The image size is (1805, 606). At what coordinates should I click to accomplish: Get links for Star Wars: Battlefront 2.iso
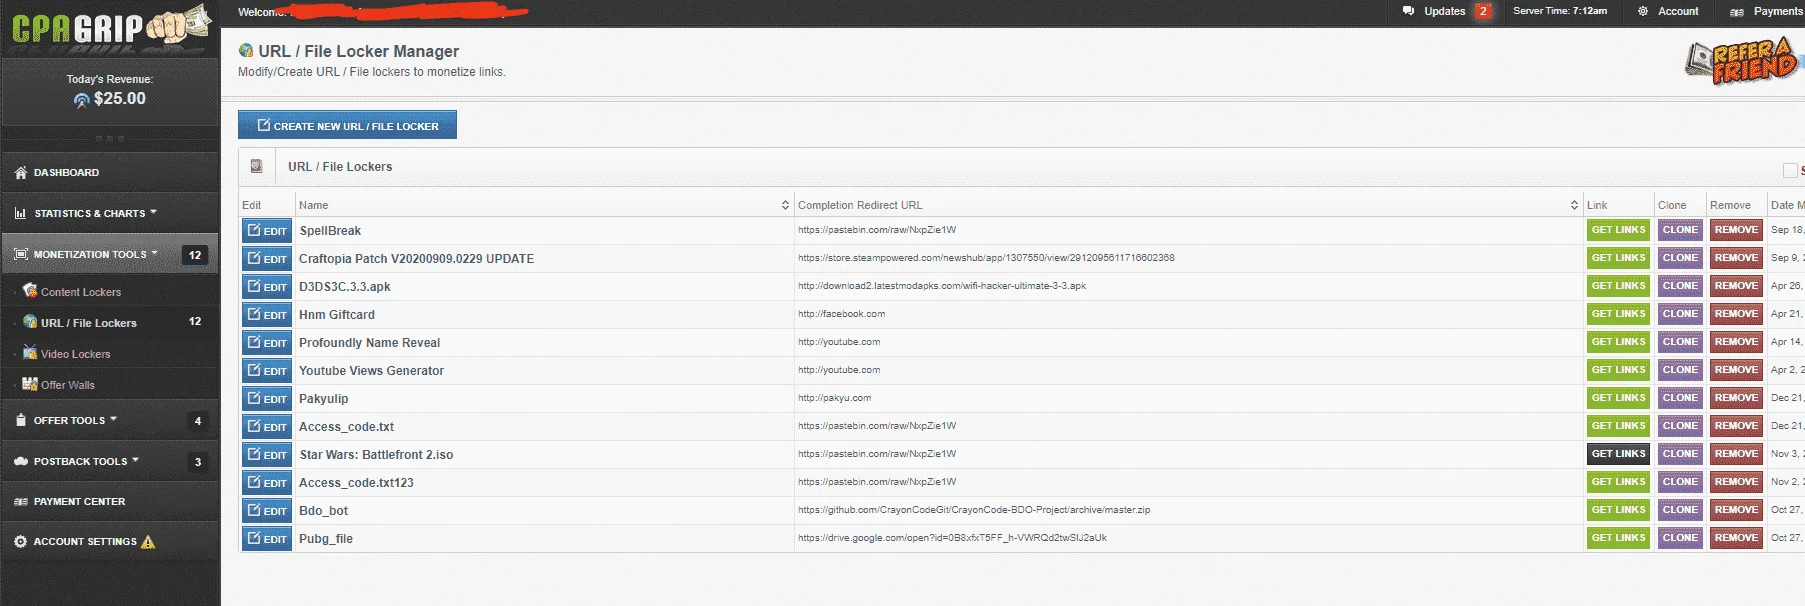point(1618,454)
